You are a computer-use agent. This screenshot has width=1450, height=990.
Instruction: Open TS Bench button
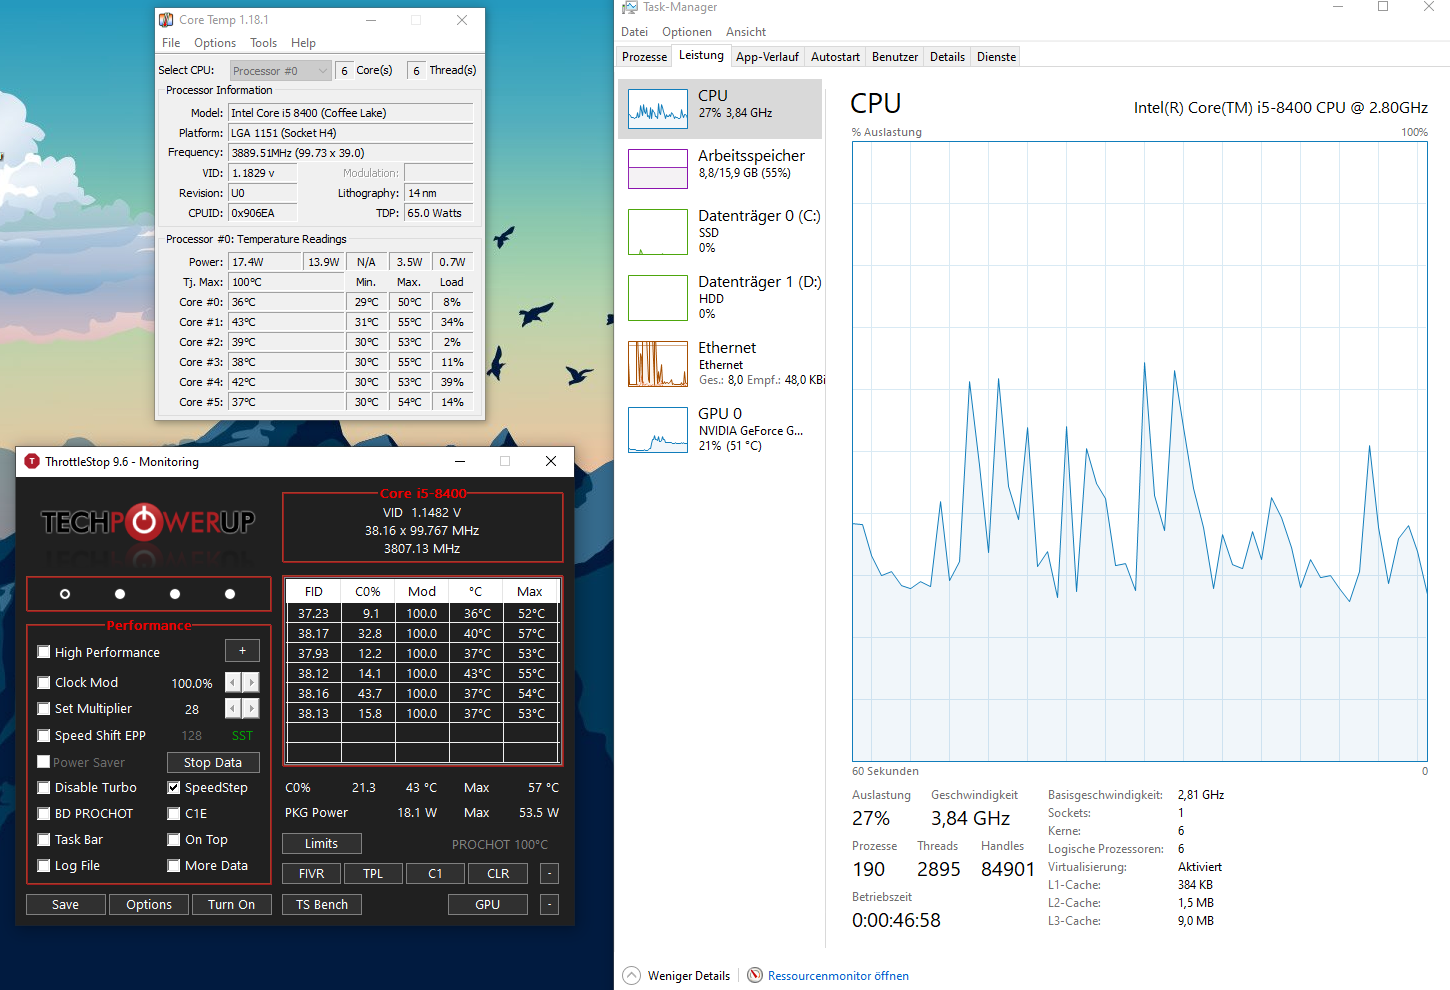click(322, 904)
